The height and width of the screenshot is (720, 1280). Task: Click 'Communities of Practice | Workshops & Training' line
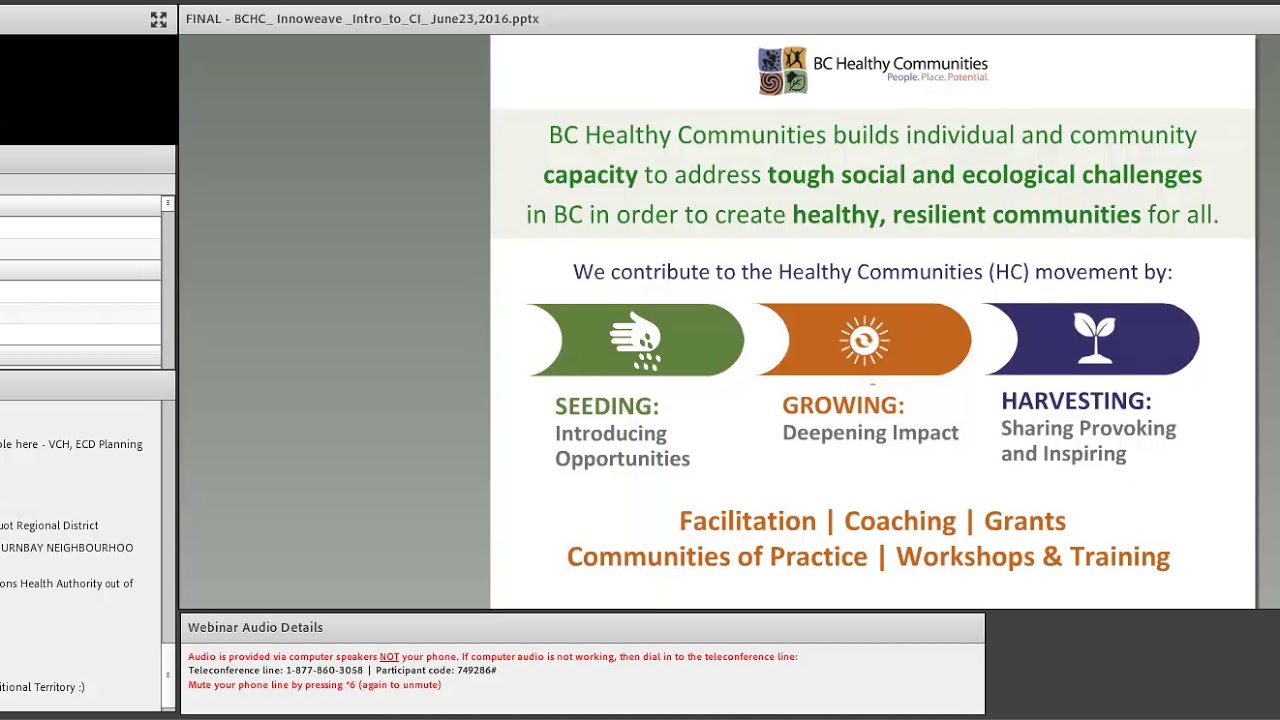click(x=868, y=557)
